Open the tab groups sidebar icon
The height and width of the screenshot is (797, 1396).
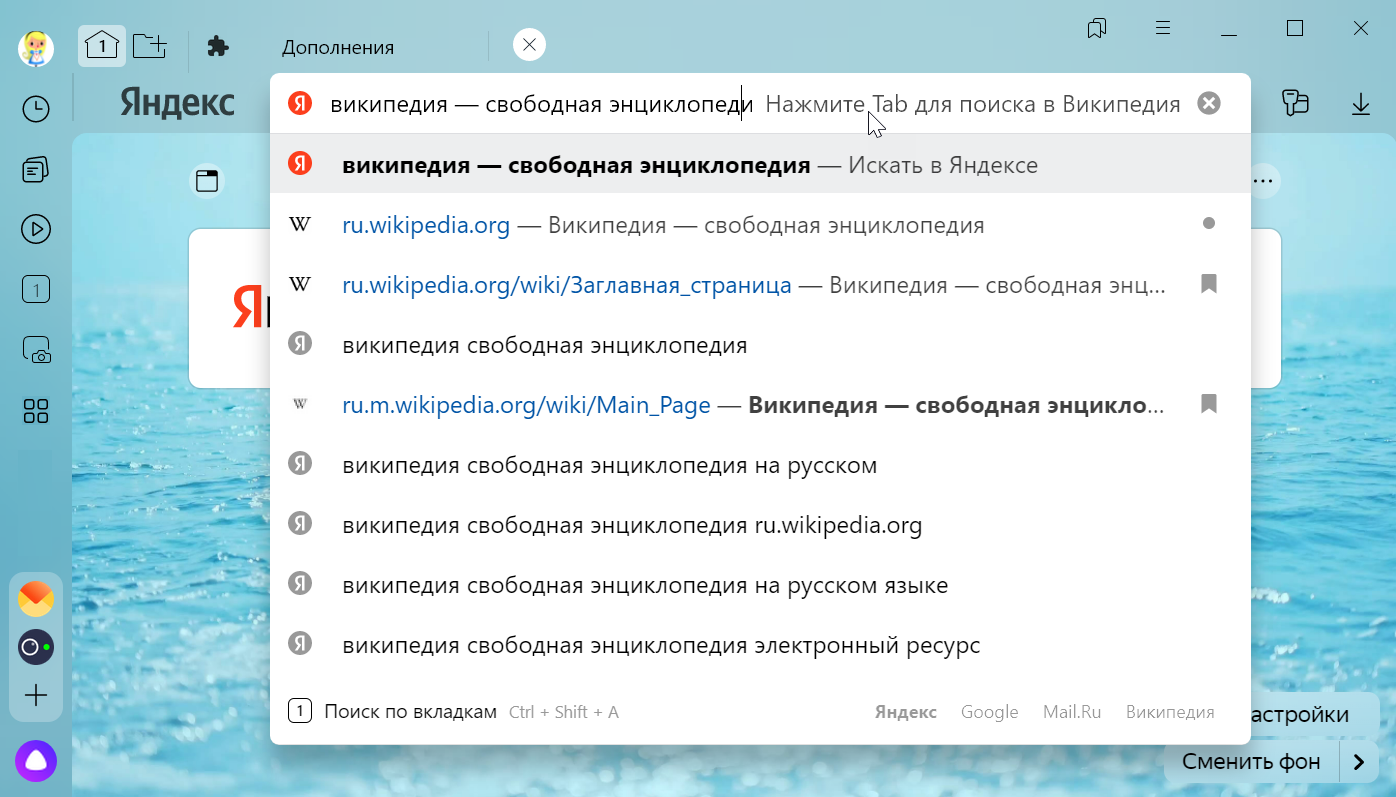(36, 170)
